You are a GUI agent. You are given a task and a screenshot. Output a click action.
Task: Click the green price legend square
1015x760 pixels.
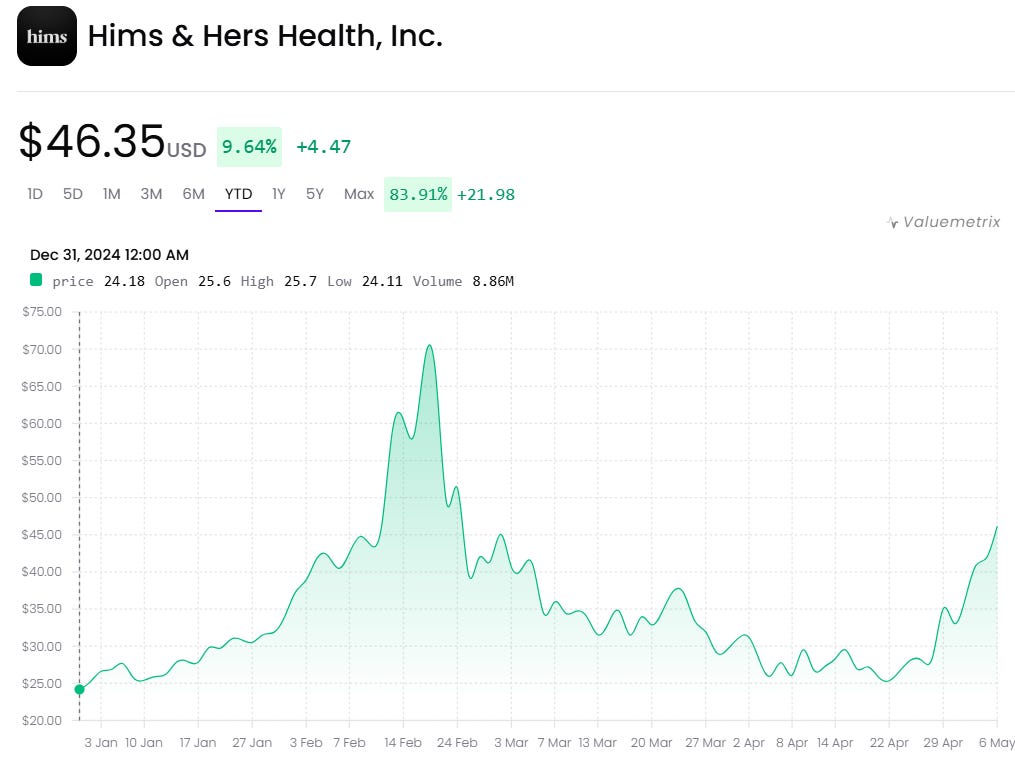[x=36, y=280]
